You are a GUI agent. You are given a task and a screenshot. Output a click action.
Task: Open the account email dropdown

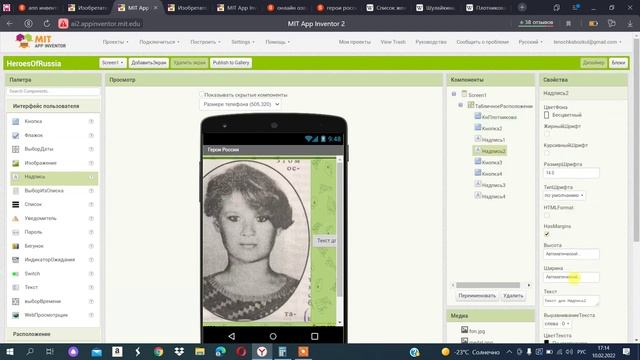click(587, 42)
